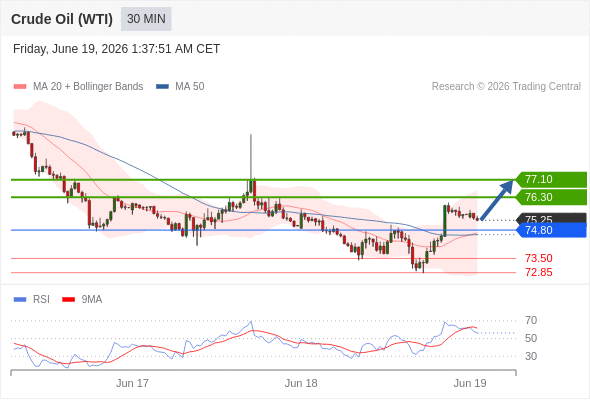Select the green 77.10 resistance price tag
590x400 pixels.
[551, 179]
